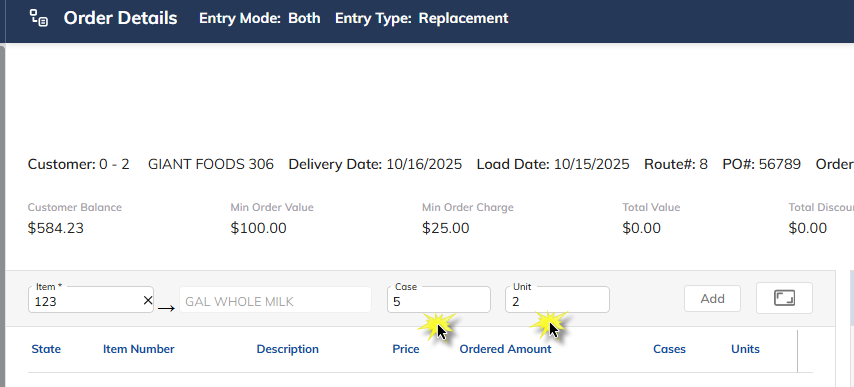The width and height of the screenshot is (854, 387).
Task: Click the arrow icon beside the Item field
Action: 166,309
